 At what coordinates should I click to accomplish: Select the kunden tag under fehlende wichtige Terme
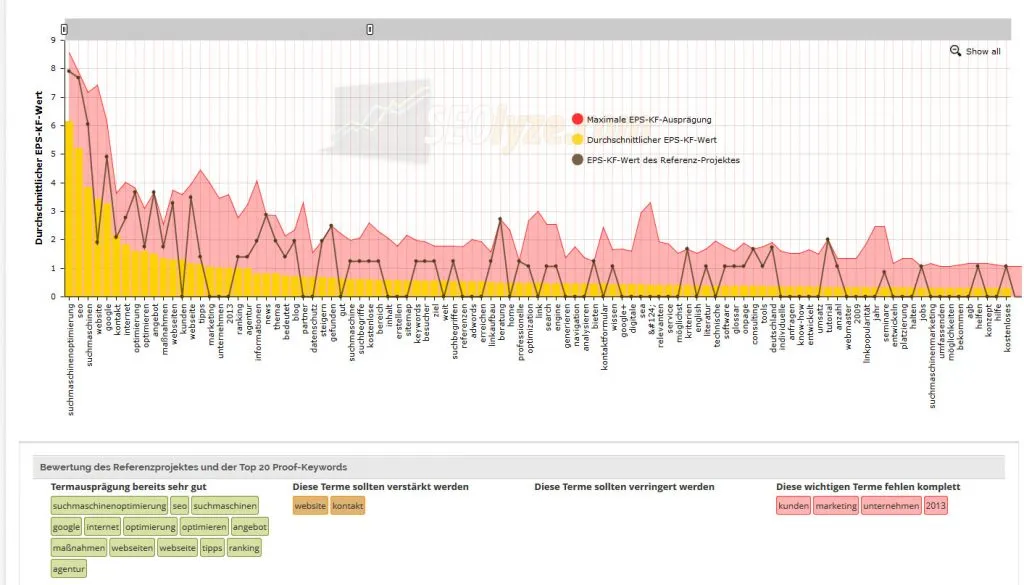(796, 506)
